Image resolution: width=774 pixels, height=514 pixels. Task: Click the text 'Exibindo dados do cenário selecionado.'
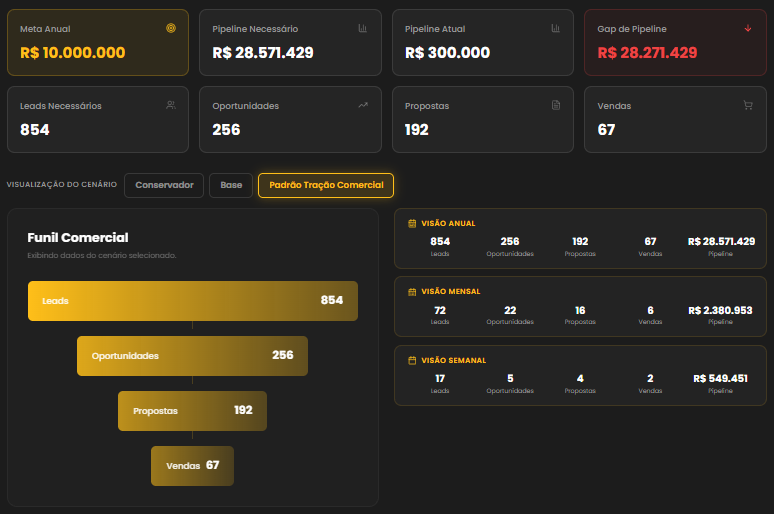pyautogui.click(x=102, y=255)
